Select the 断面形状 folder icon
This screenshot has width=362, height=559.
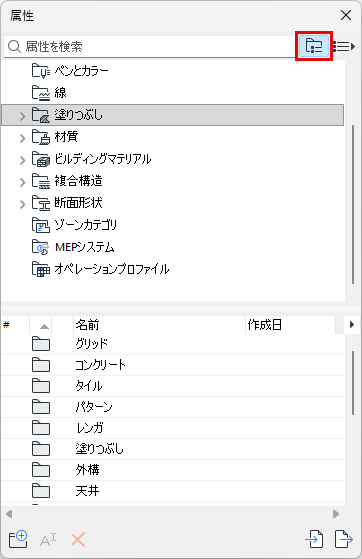(41, 203)
